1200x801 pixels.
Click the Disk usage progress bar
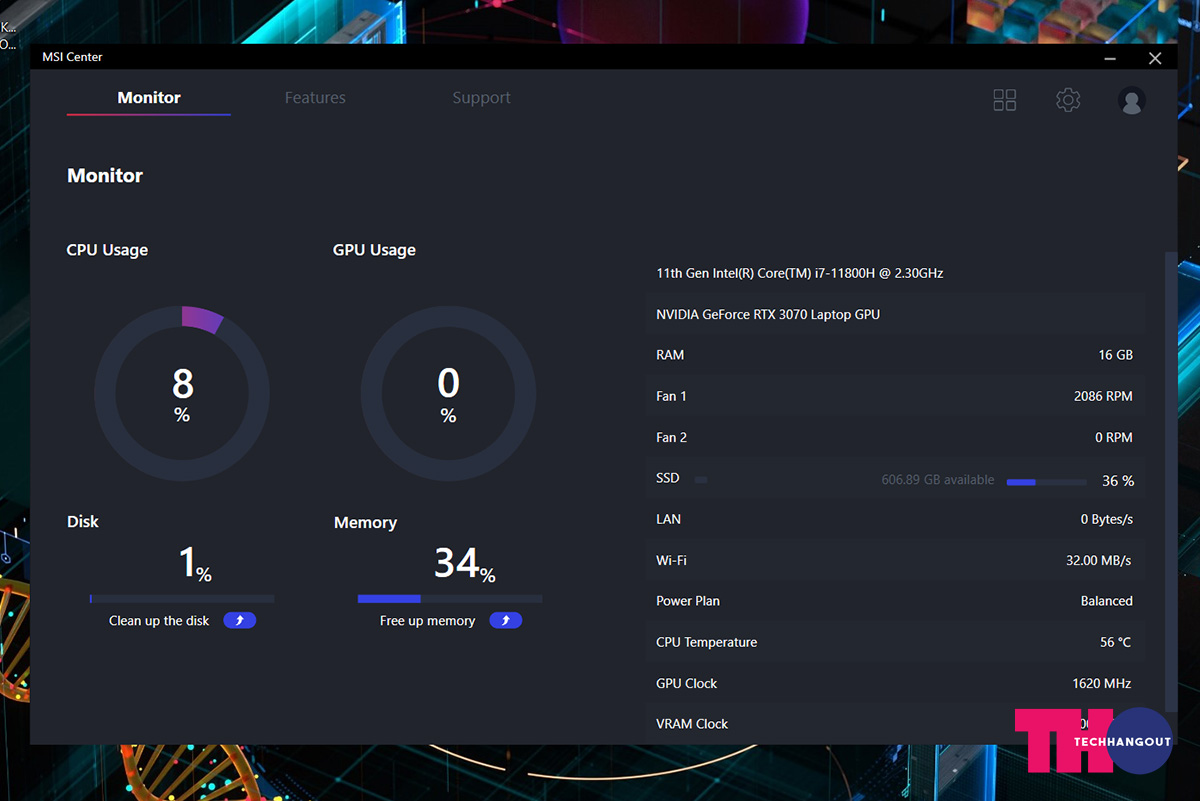pyautogui.click(x=182, y=599)
